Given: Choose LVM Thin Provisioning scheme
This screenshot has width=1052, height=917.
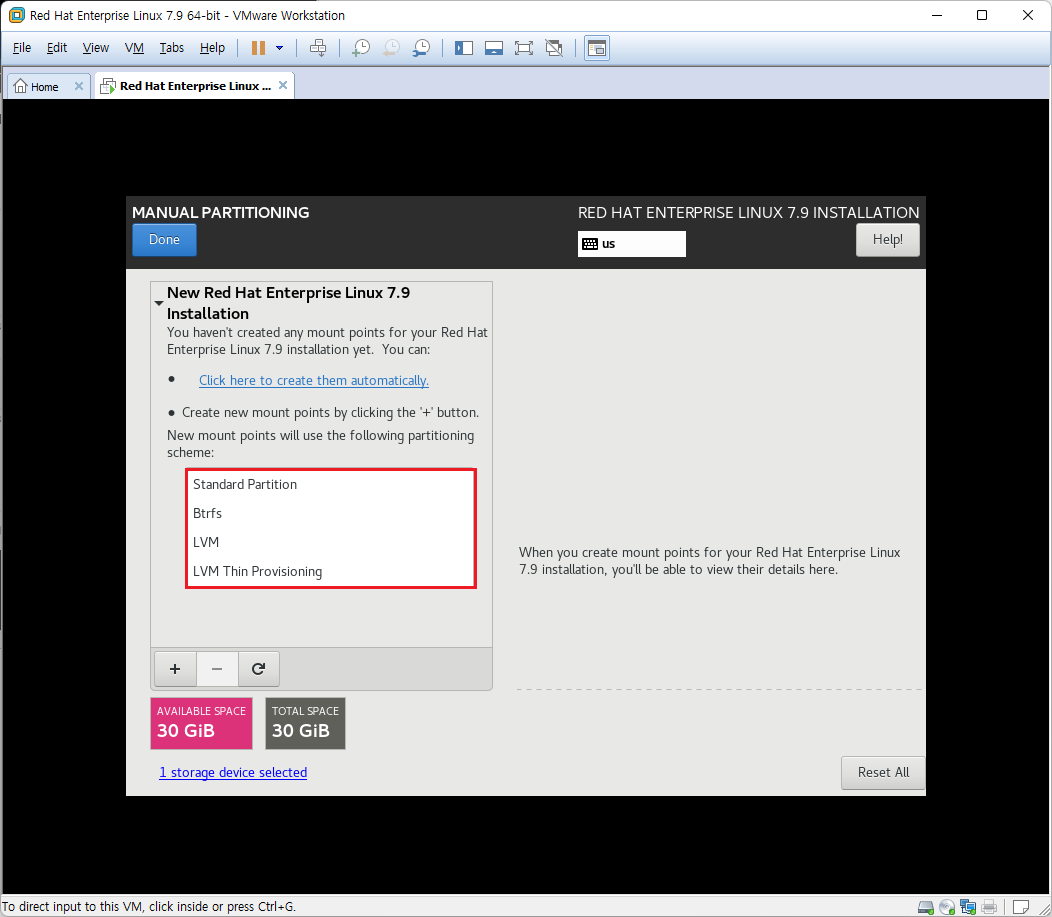Looking at the screenshot, I should [331, 572].
